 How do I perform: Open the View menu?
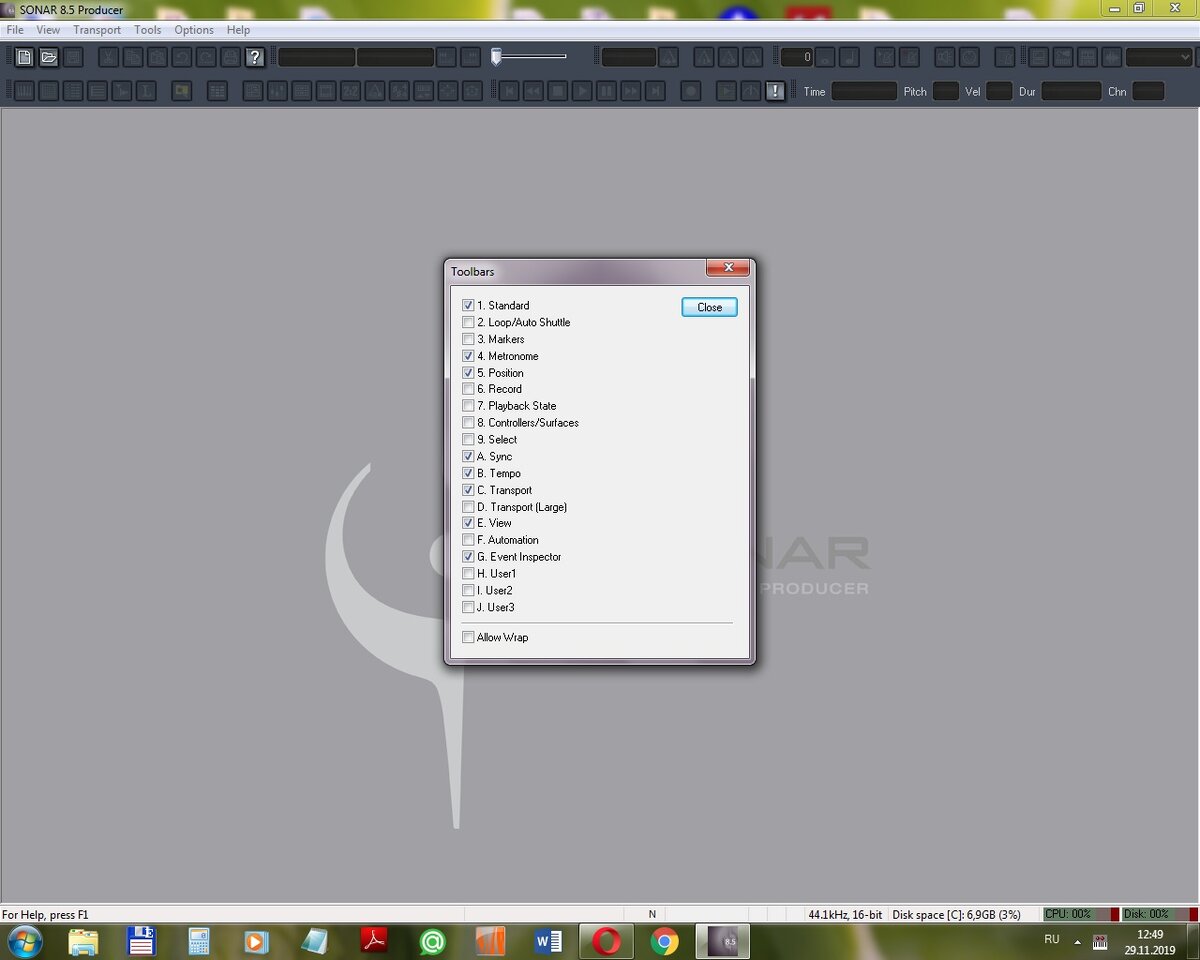click(48, 30)
